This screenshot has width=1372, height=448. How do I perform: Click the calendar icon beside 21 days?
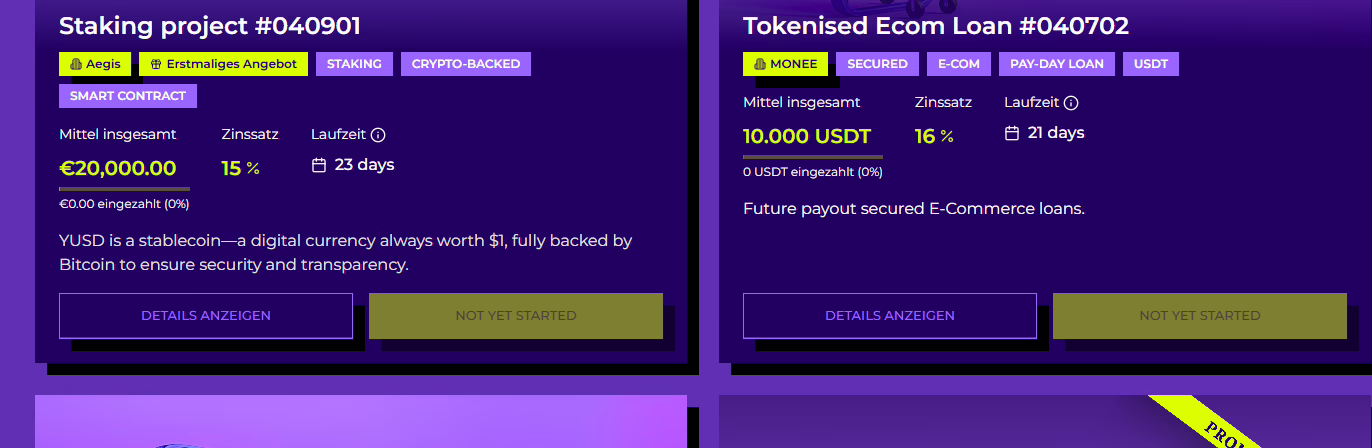(1012, 133)
